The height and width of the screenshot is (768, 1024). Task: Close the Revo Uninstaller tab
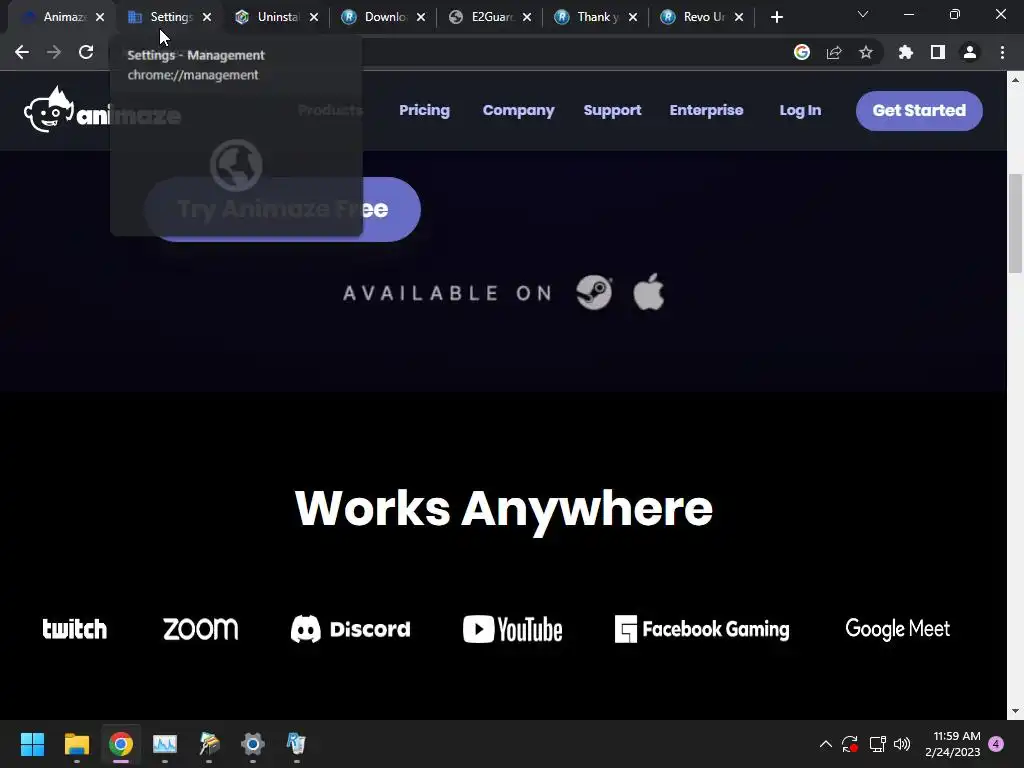point(739,17)
